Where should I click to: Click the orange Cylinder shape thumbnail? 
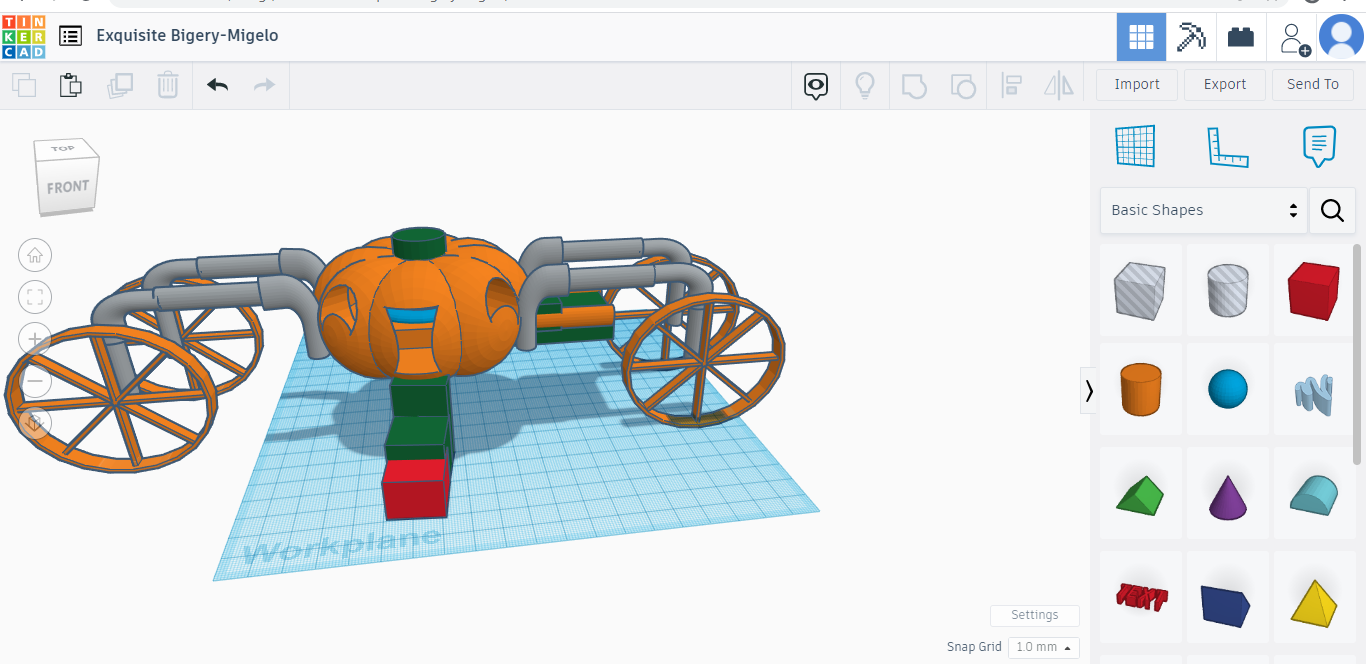click(x=1141, y=389)
